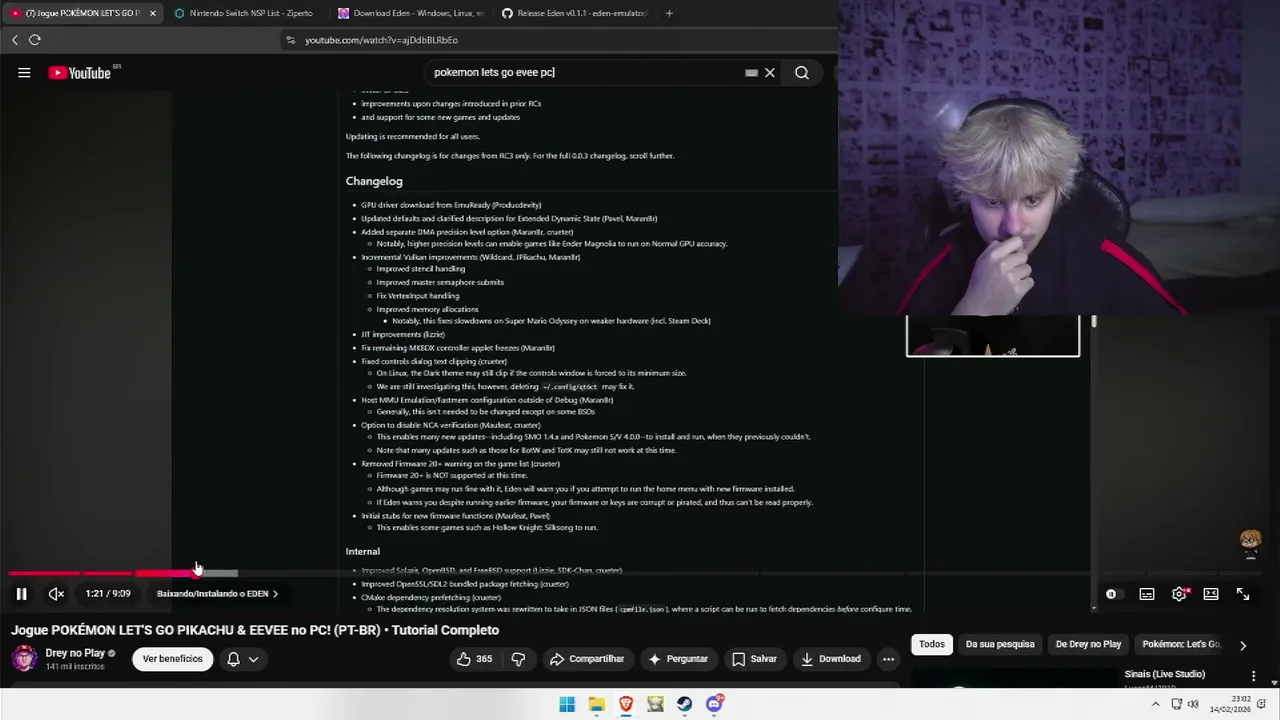
Task: Unmute the video with the speaker icon
Action: 57,594
